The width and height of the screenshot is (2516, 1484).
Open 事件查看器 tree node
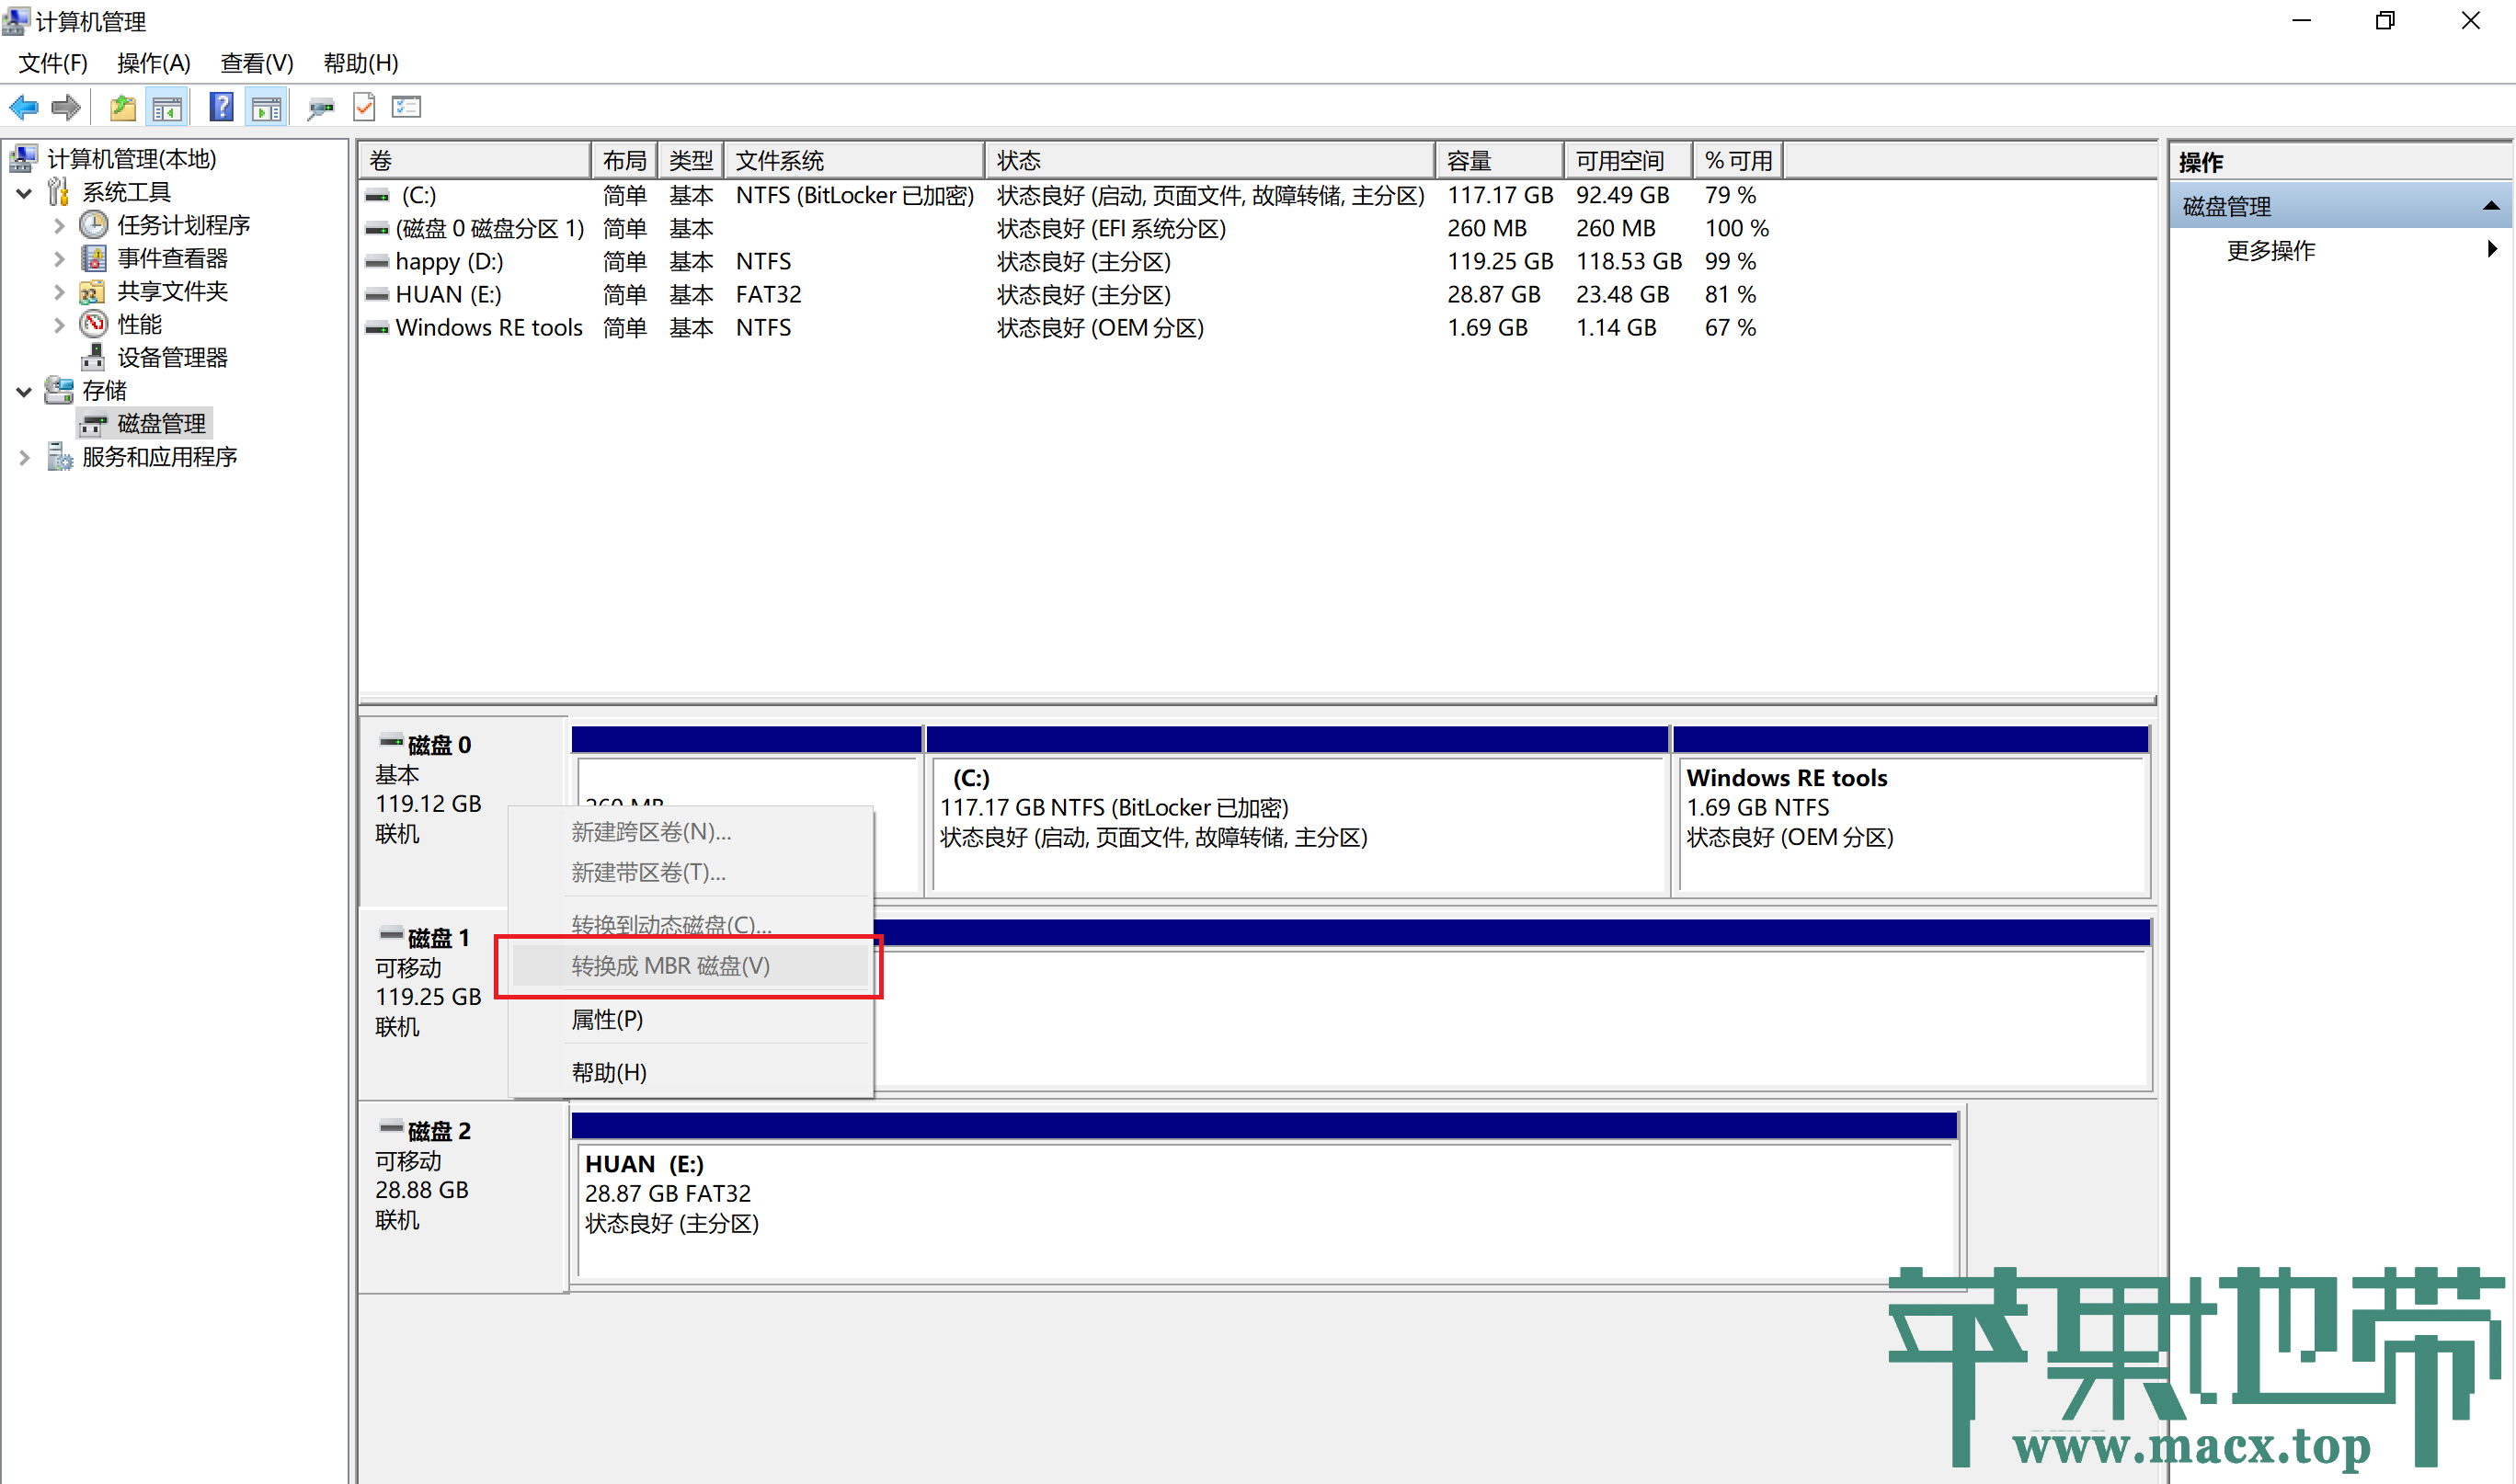172,258
